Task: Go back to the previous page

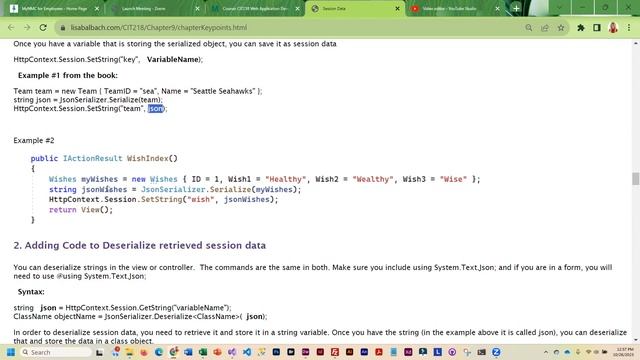Action: click(x=11, y=28)
